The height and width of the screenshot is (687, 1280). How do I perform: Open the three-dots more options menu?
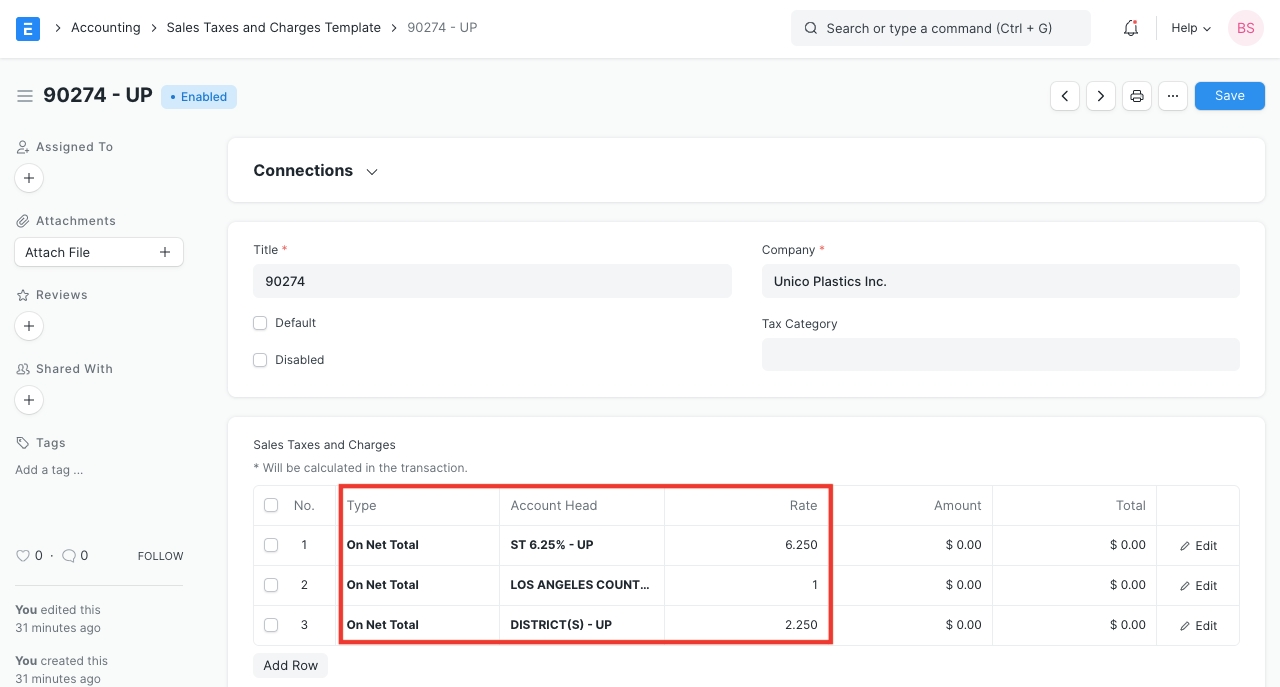click(1173, 96)
